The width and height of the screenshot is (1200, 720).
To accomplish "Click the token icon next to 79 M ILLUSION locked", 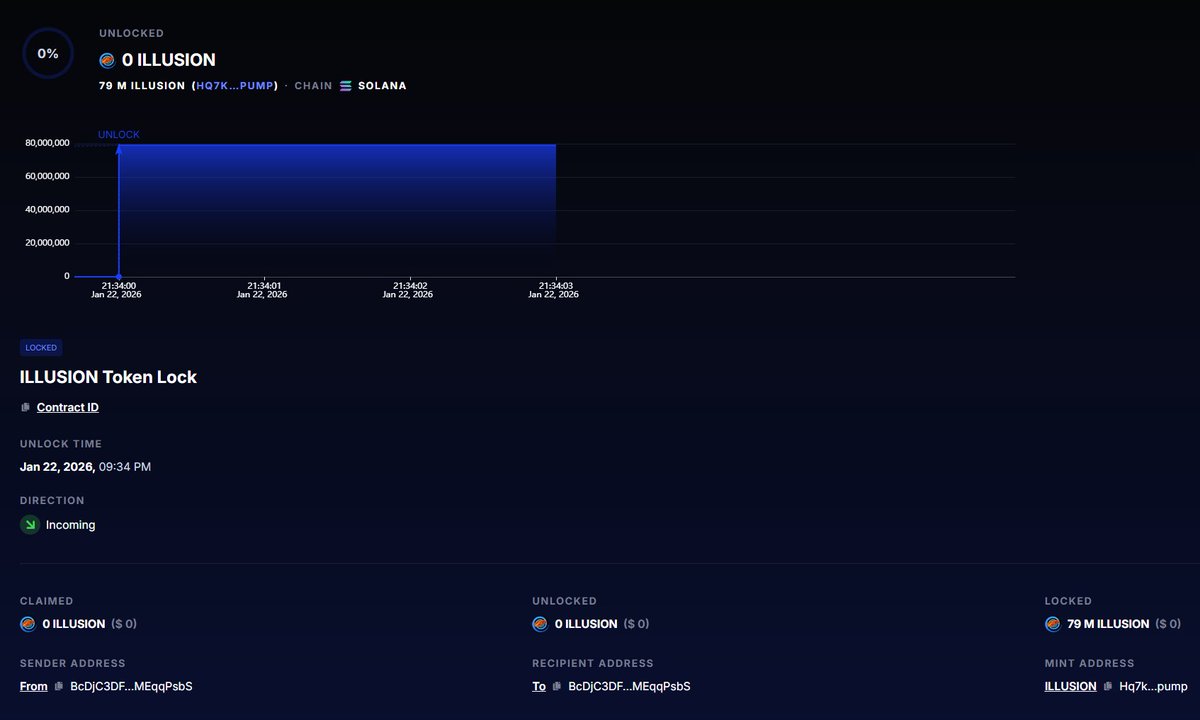I will (x=1053, y=624).
